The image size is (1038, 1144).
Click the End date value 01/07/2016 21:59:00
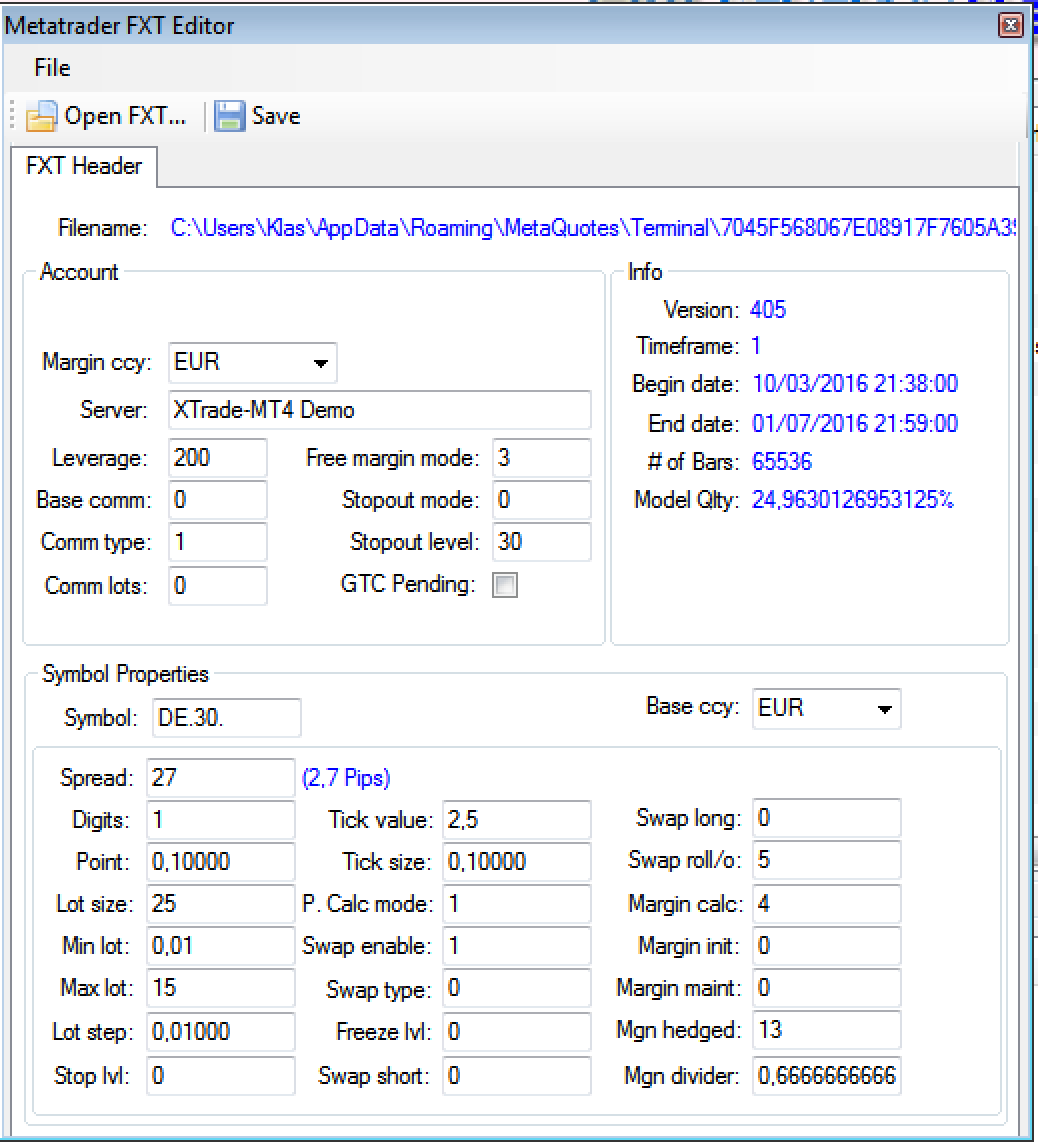pos(855,424)
